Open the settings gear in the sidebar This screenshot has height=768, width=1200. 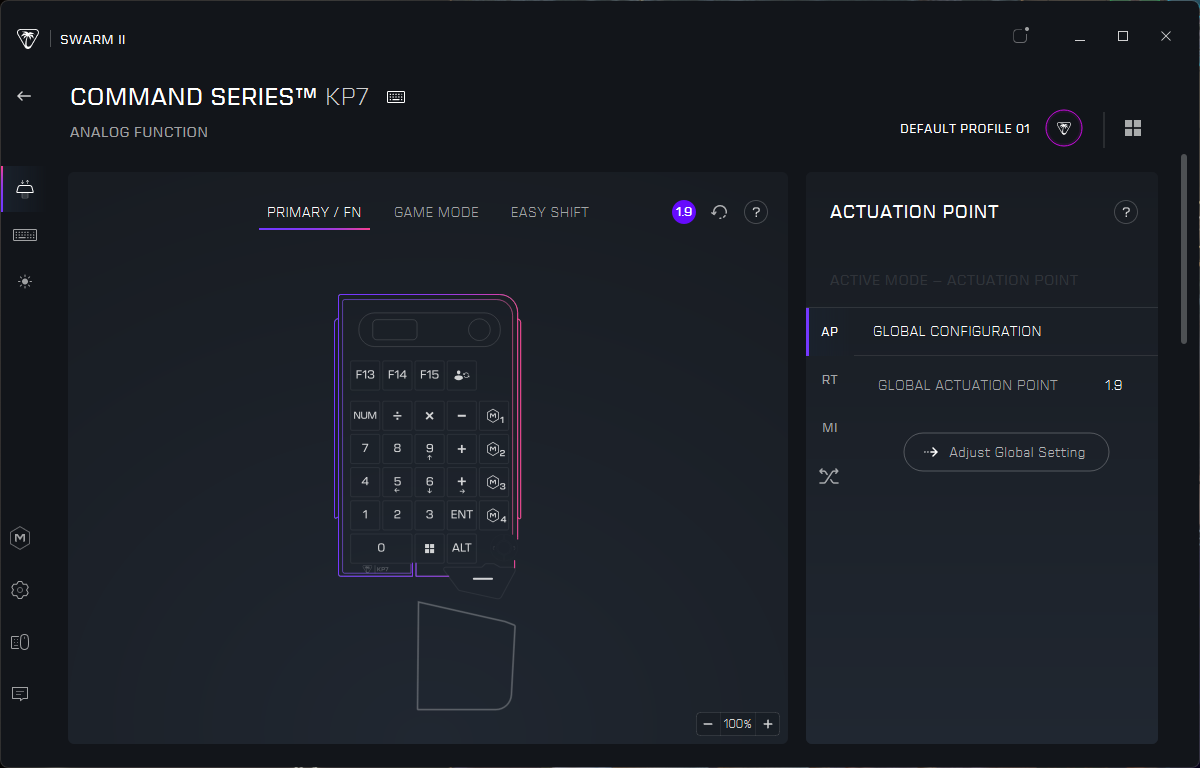click(20, 590)
